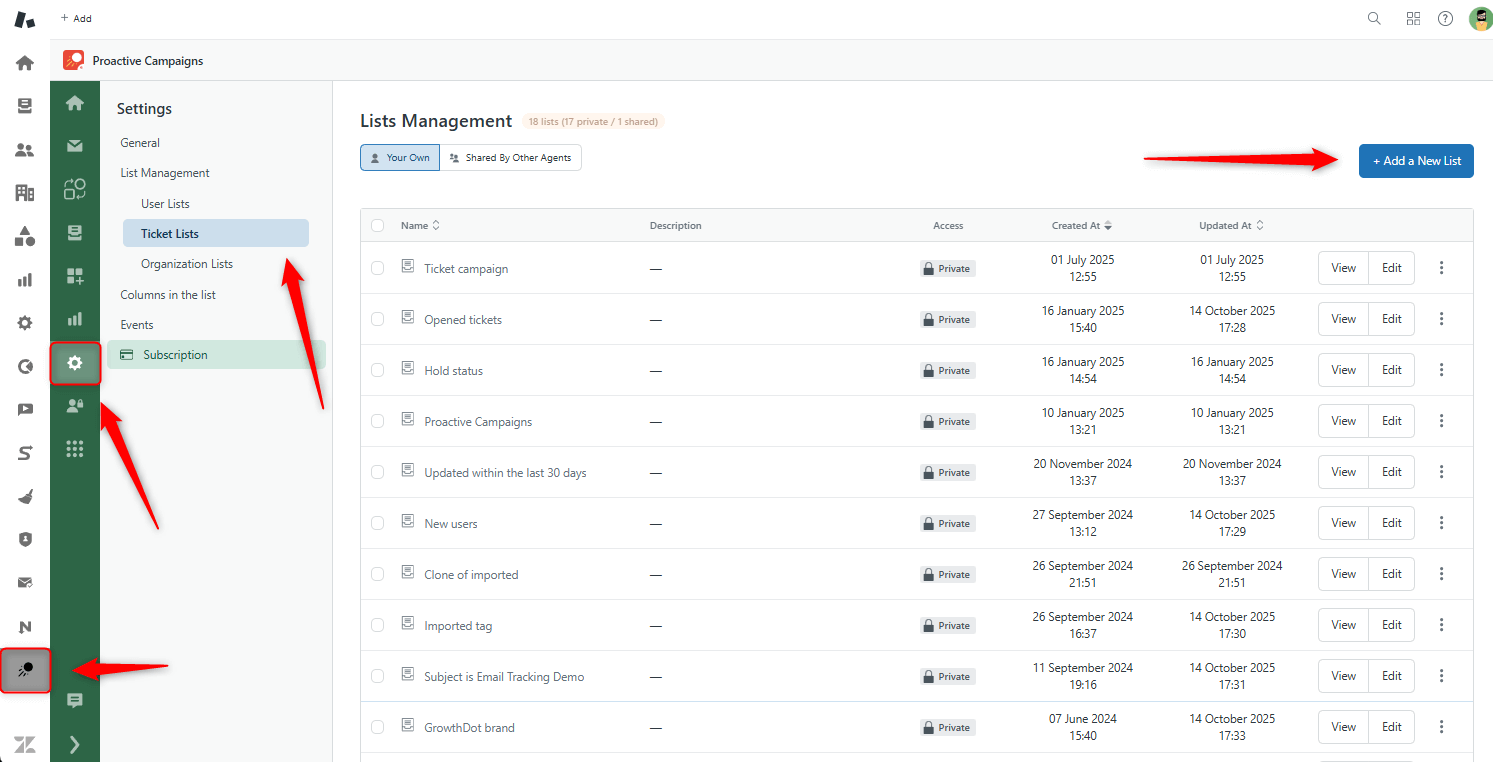Select the Hold status list checkbox
Screen dimensions: 1493x762
(x=377, y=370)
